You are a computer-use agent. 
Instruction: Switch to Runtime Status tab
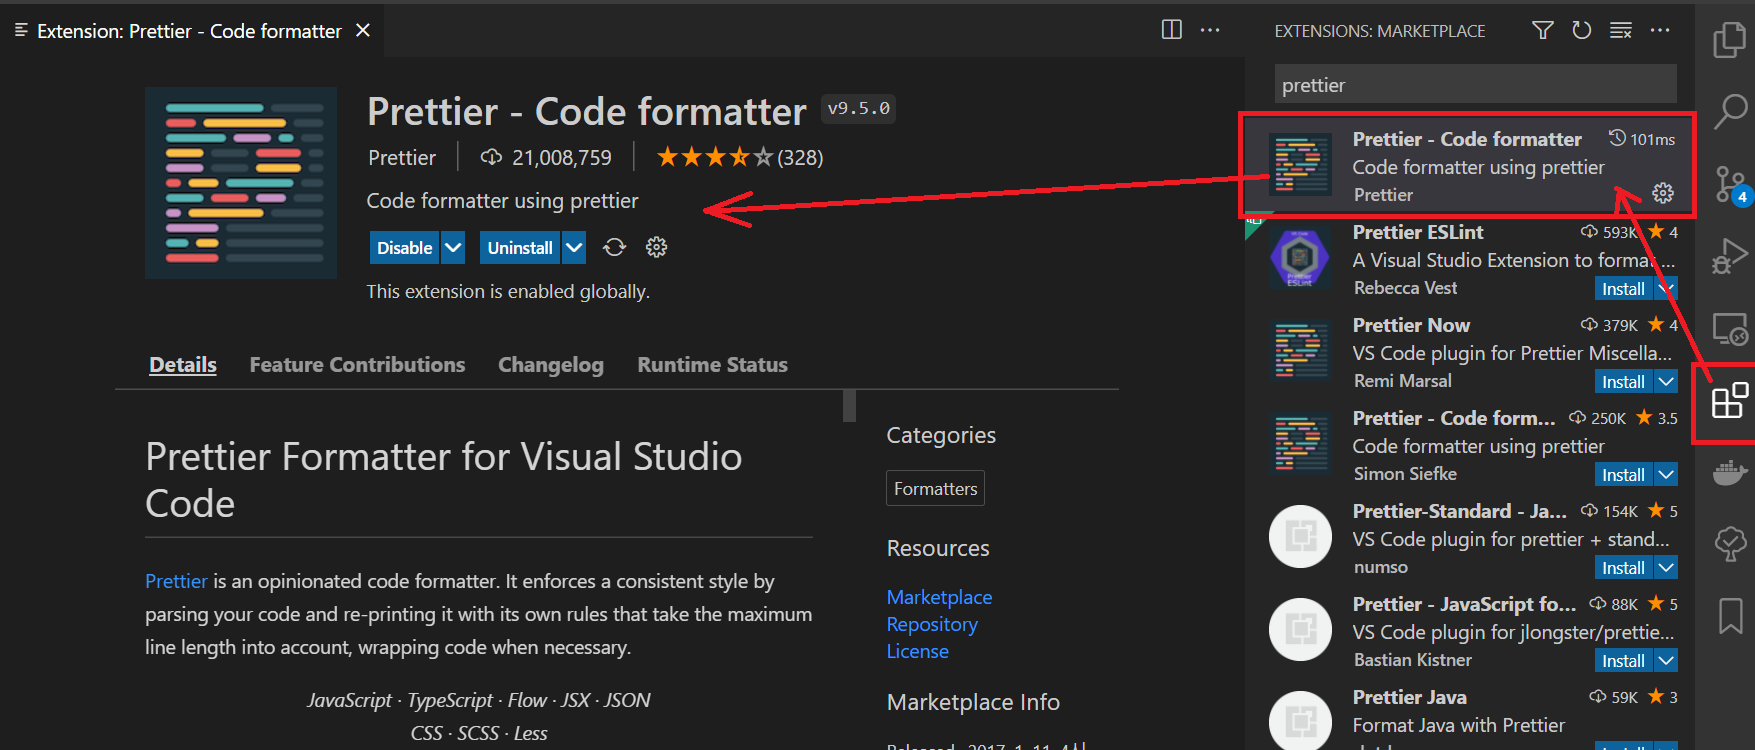713,365
